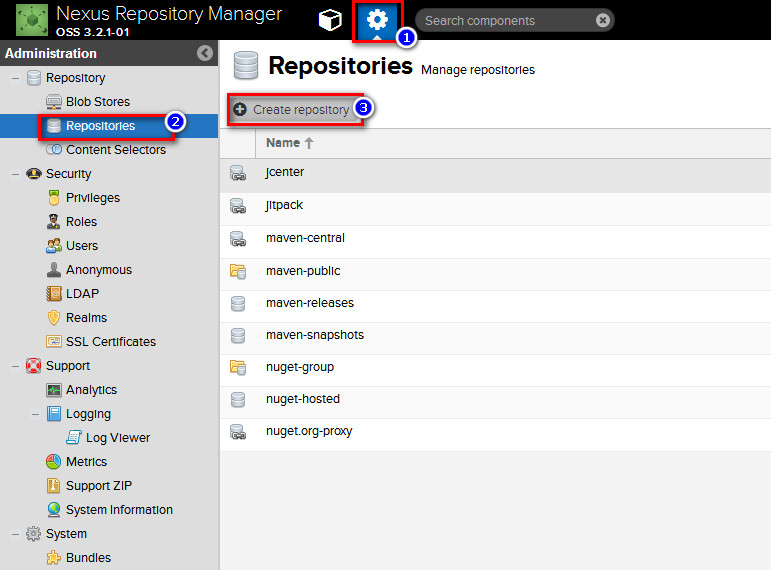Open Users settings
This screenshot has width=771, height=570.
[x=82, y=245]
